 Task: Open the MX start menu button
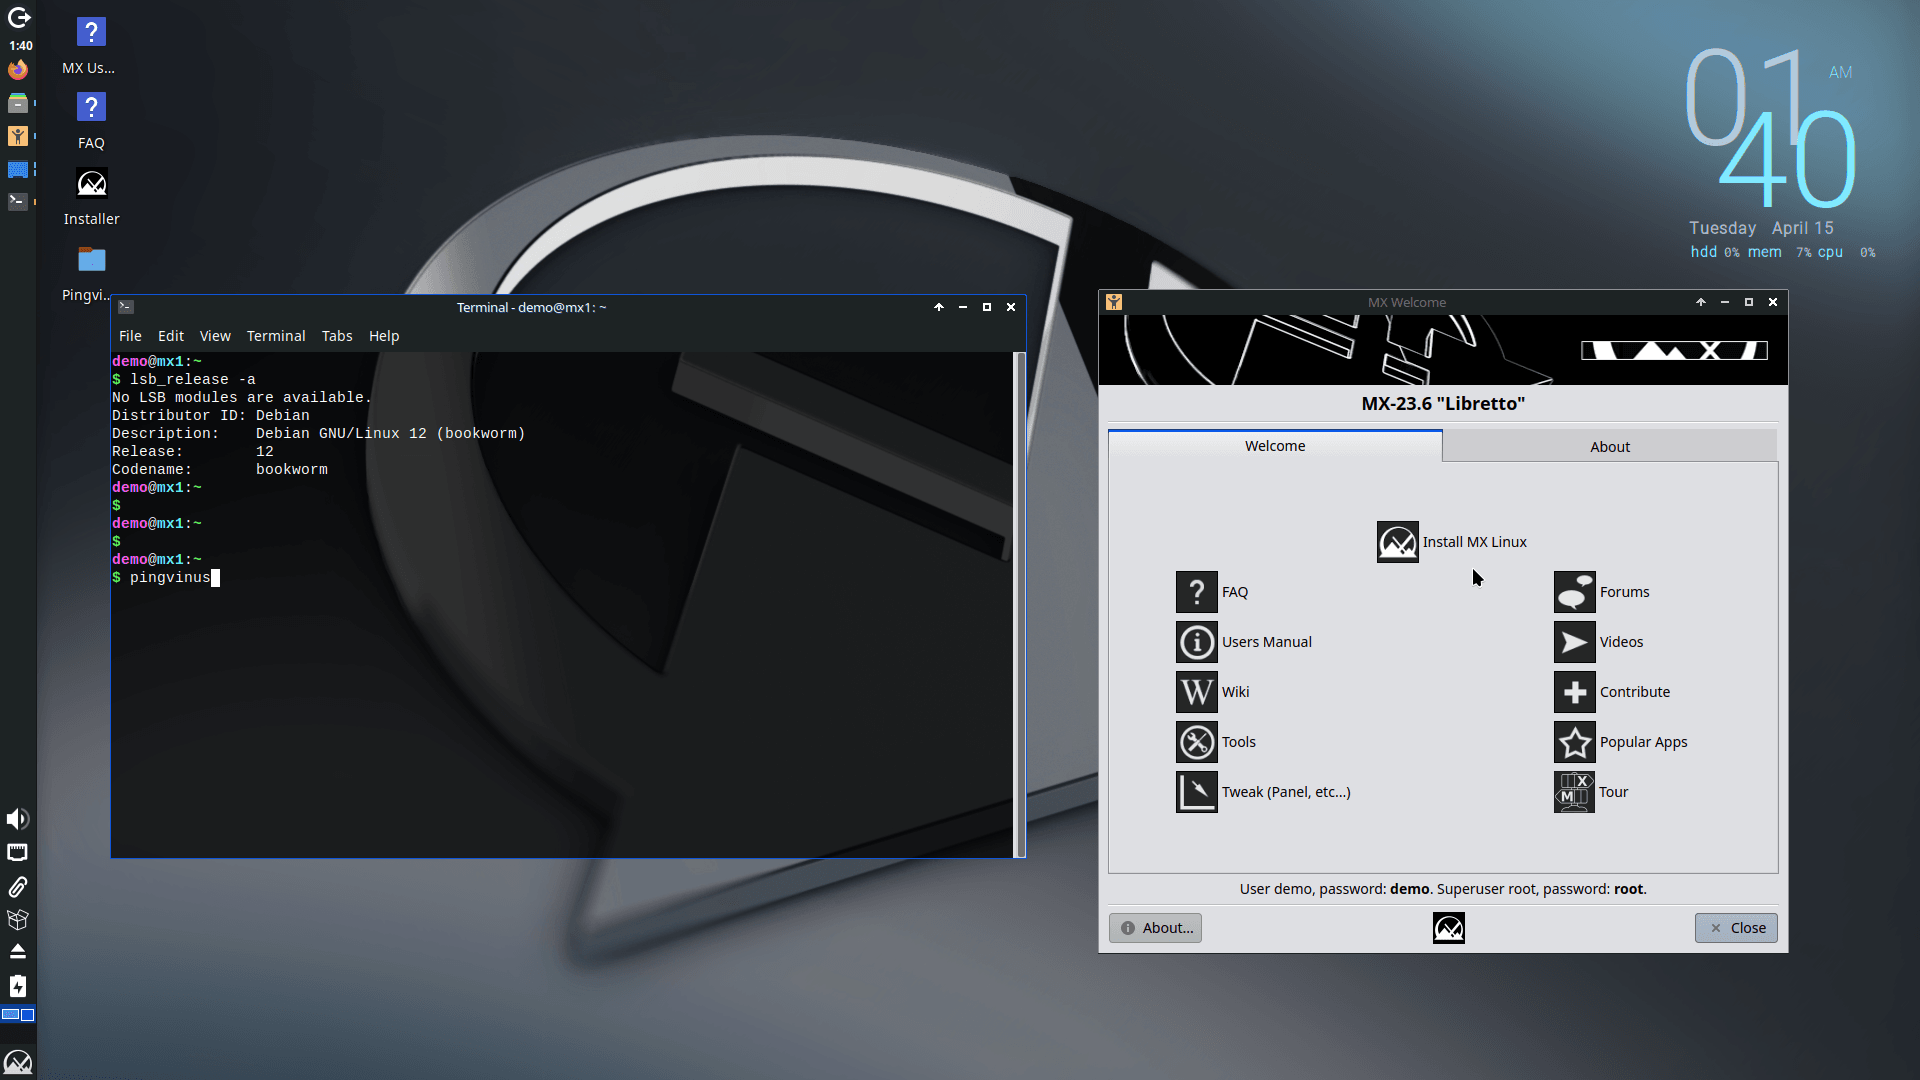pos(18,1061)
